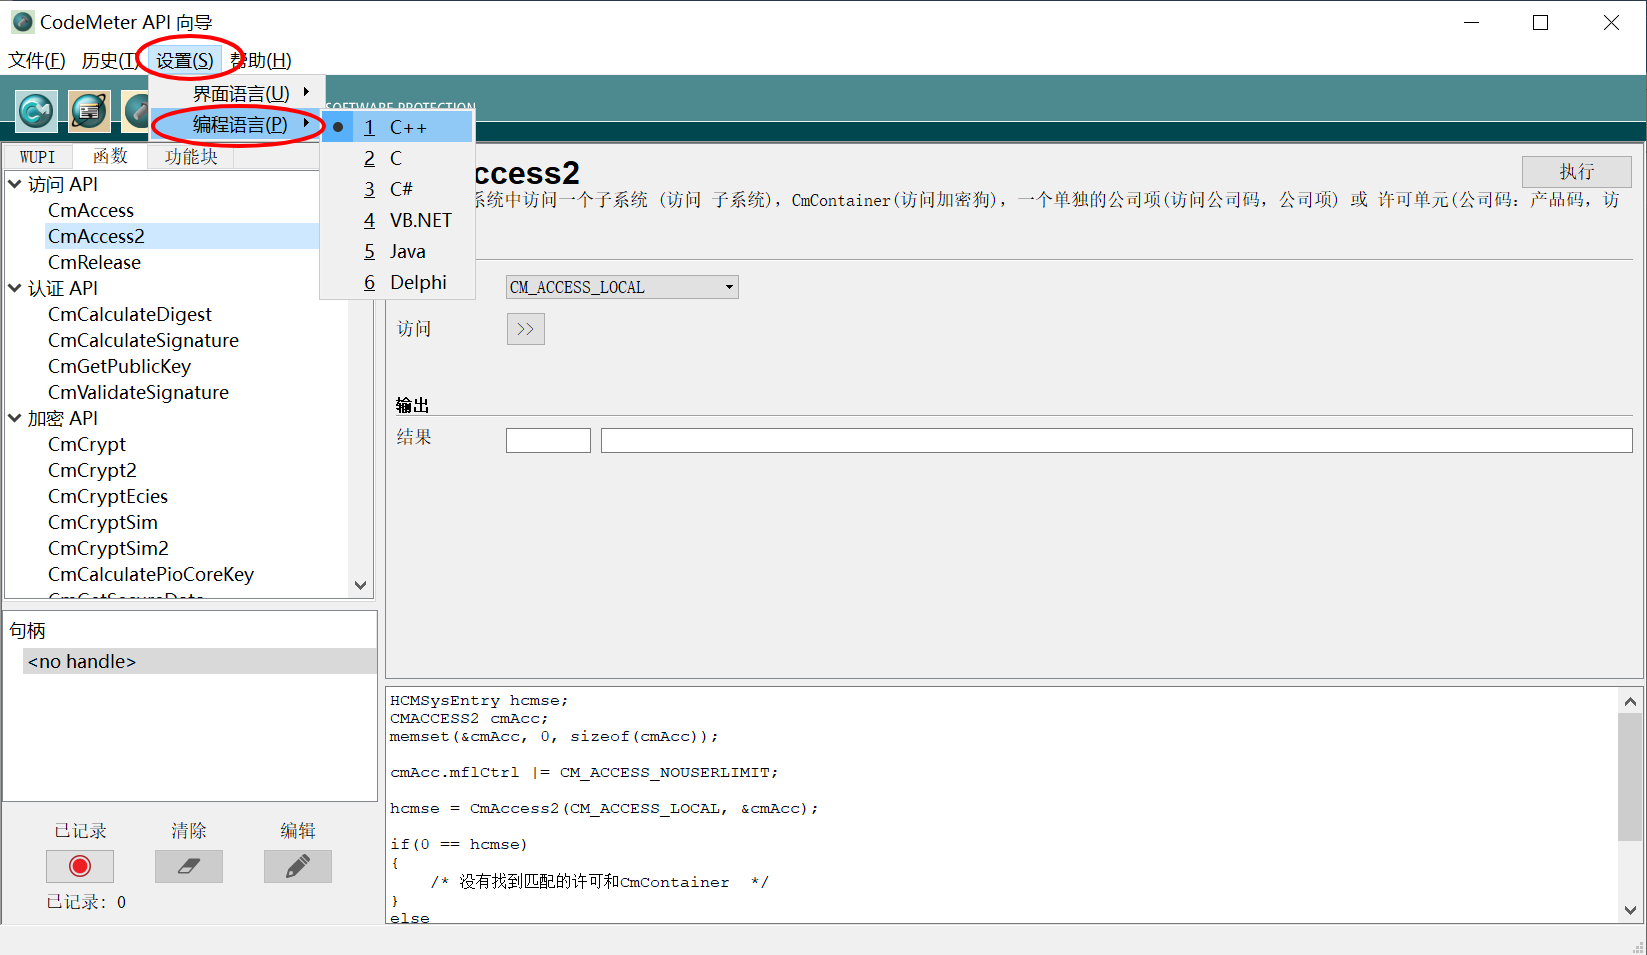Select CmCrypt in the function tree
Viewport: 1647px width, 955px height.
(87, 444)
